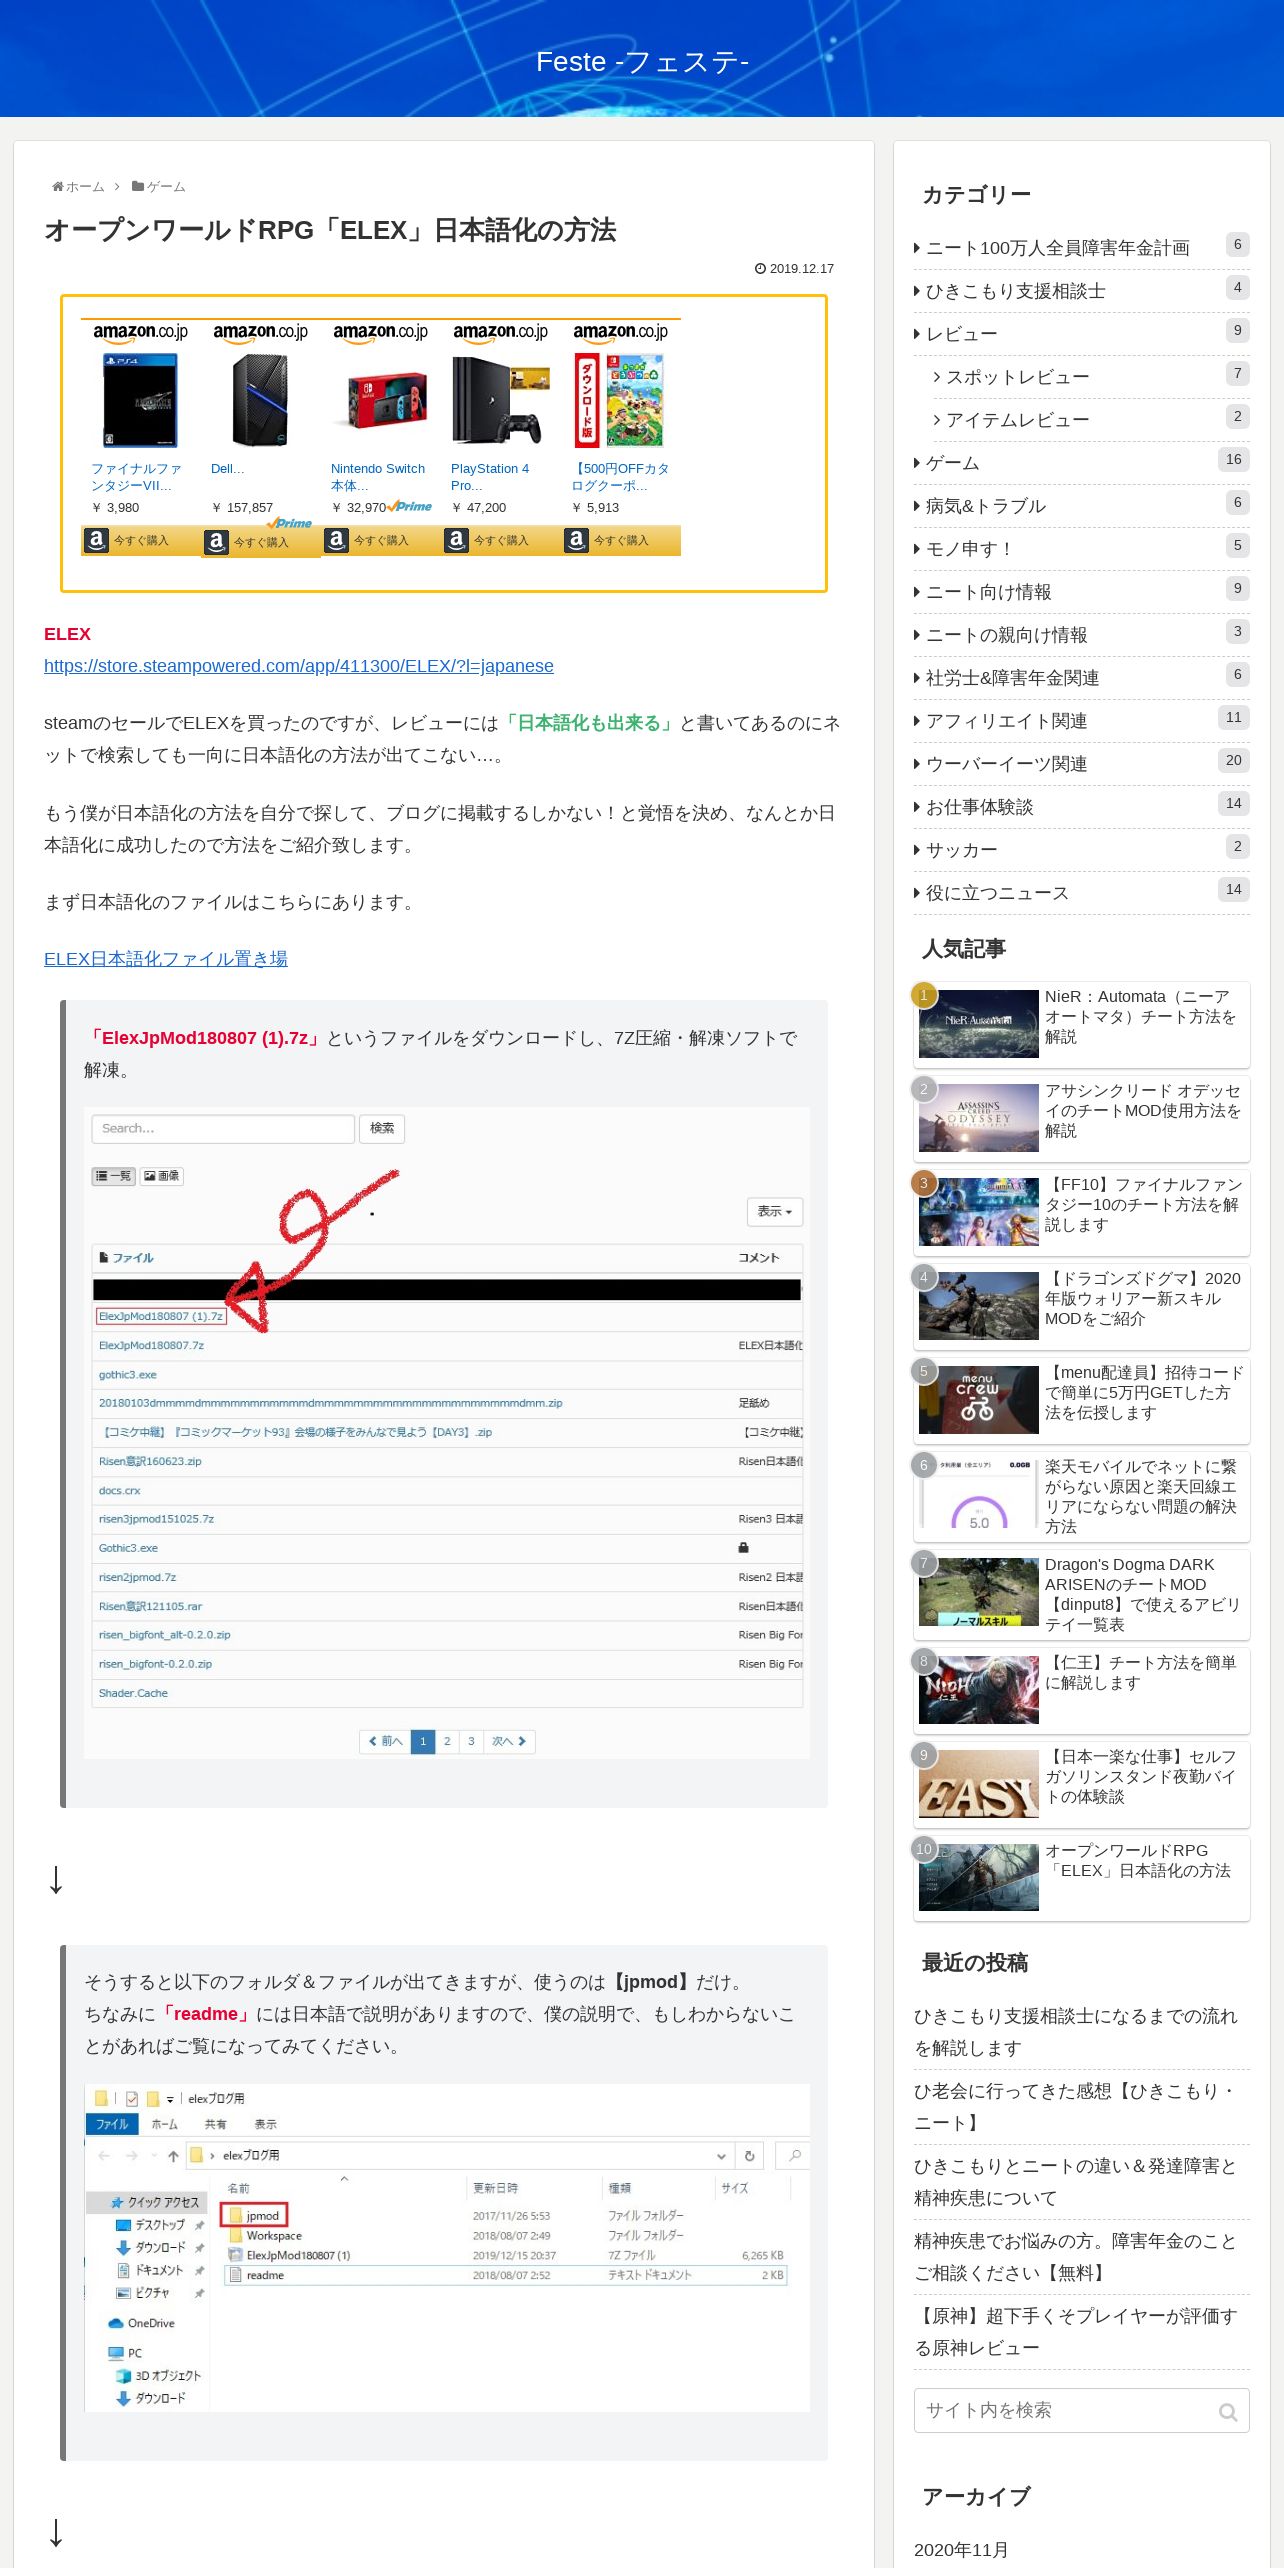Image resolution: width=1284 pixels, height=2568 pixels.
Task: Click 今すぐ購入 under the Dell product
Action: (261, 542)
